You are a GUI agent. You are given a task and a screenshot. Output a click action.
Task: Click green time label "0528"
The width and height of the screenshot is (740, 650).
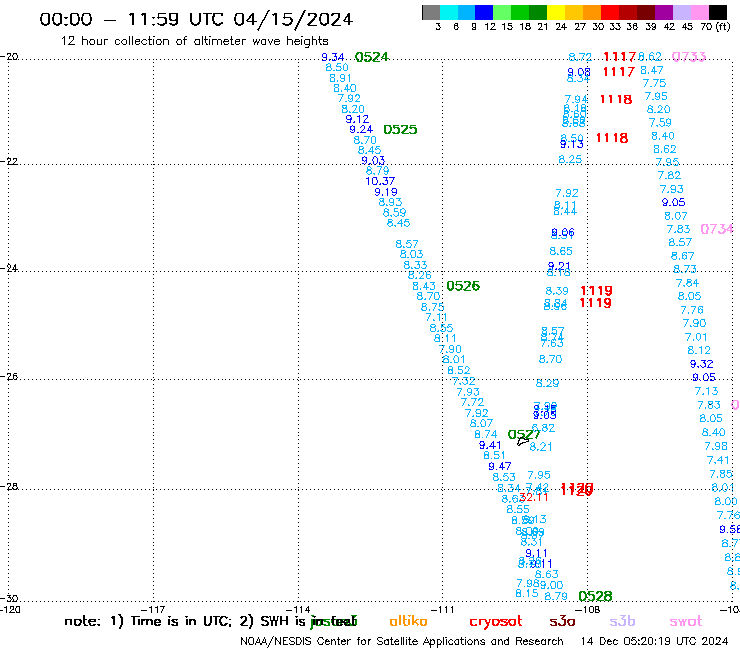click(595, 596)
